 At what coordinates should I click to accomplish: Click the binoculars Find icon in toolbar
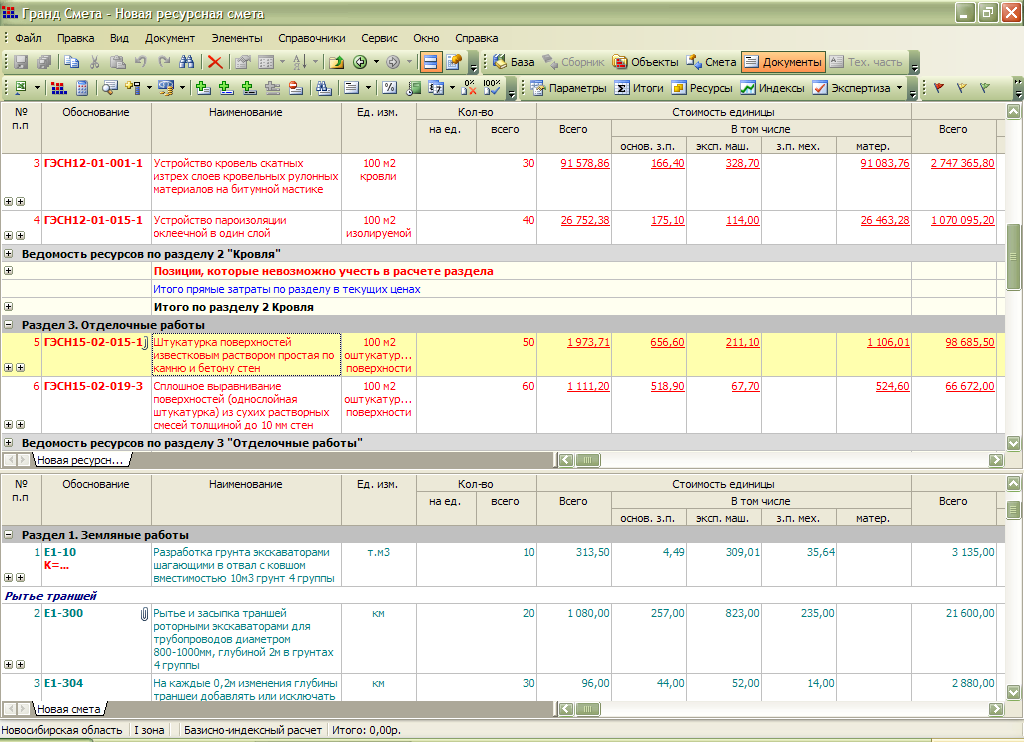point(186,62)
